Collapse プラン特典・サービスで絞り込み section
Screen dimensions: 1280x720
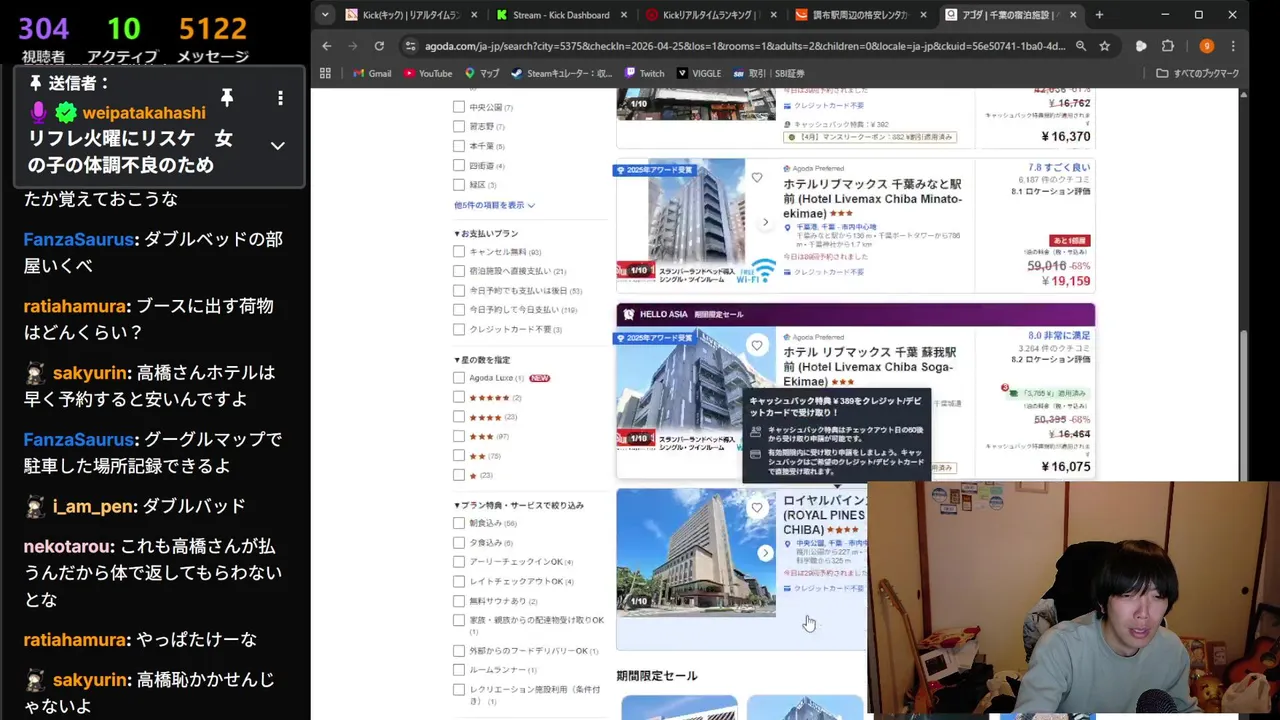click(x=519, y=505)
